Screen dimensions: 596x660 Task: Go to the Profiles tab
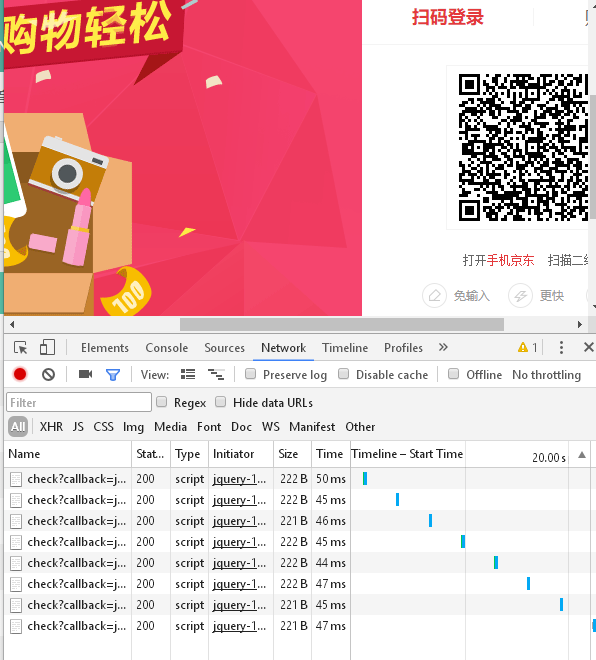click(x=403, y=348)
